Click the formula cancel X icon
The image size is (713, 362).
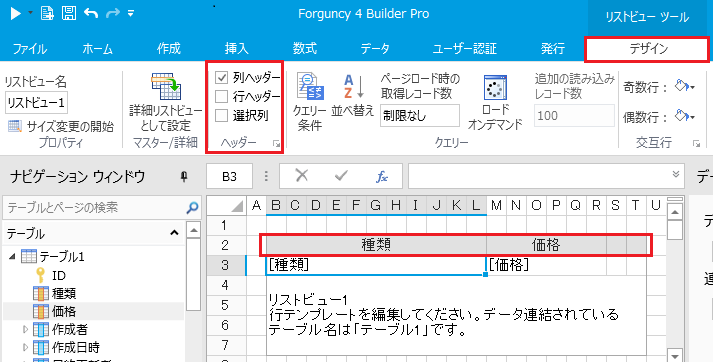click(x=301, y=176)
